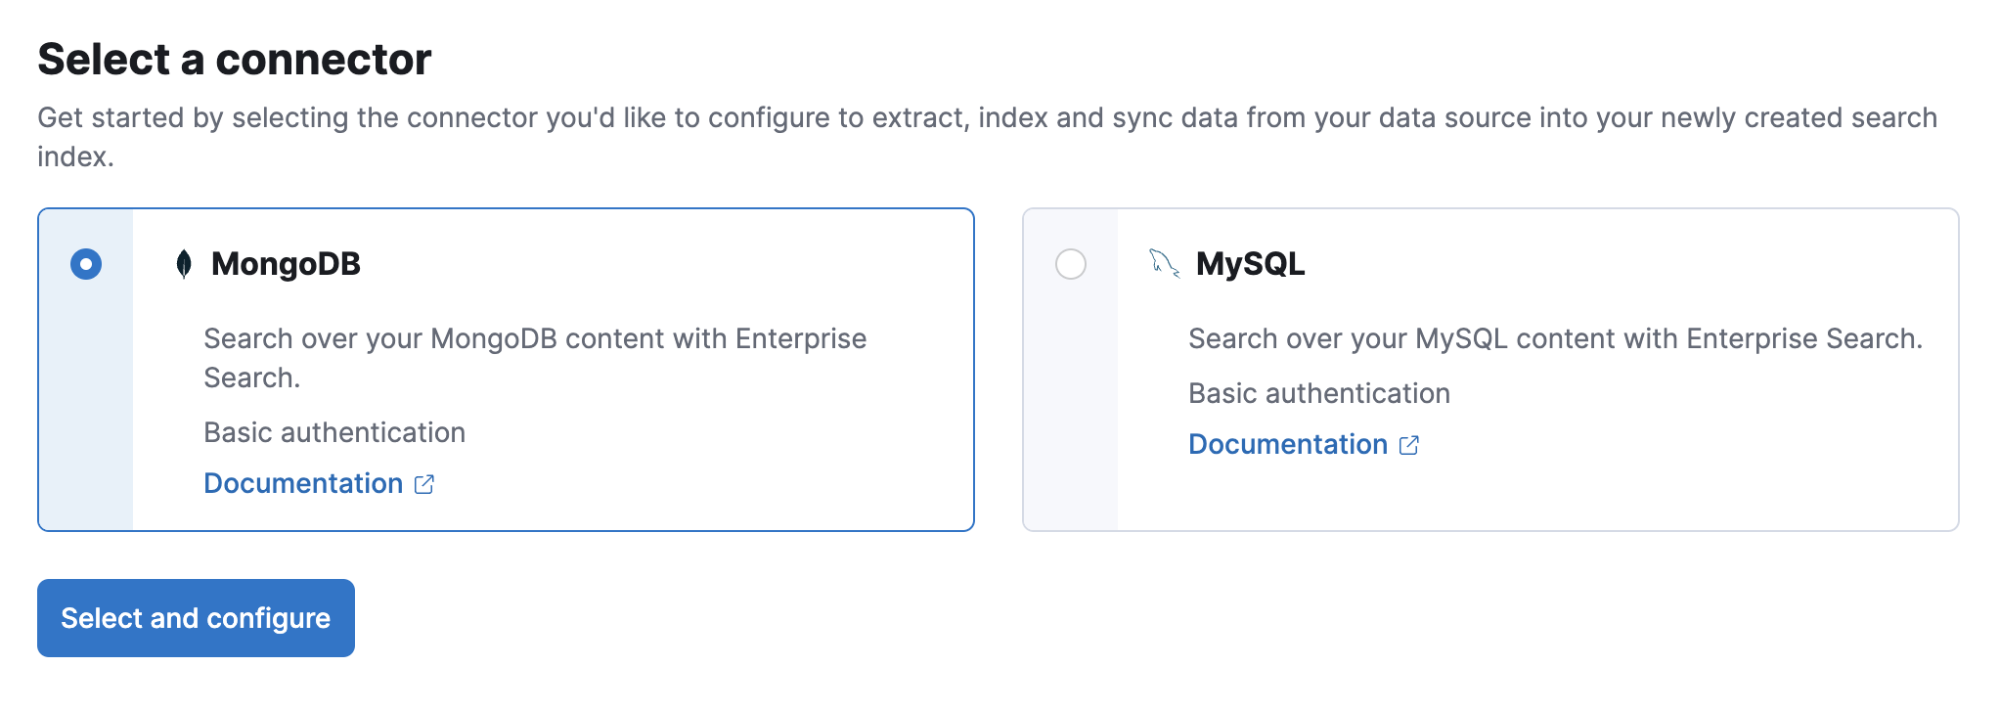
Task: Select the MySQL radio button
Action: pos(1071,264)
